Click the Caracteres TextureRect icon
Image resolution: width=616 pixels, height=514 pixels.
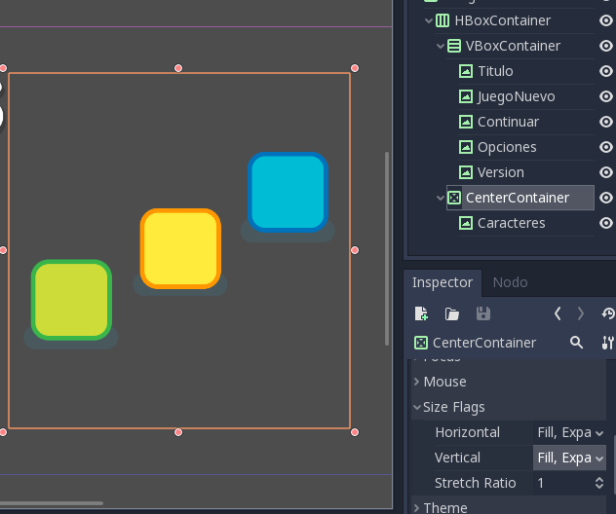pos(466,223)
